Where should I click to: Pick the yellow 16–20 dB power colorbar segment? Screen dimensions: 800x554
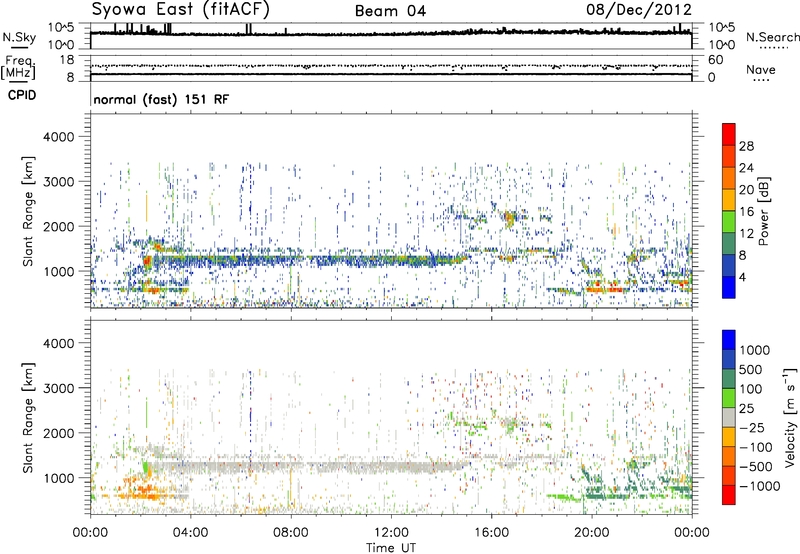tap(729, 200)
